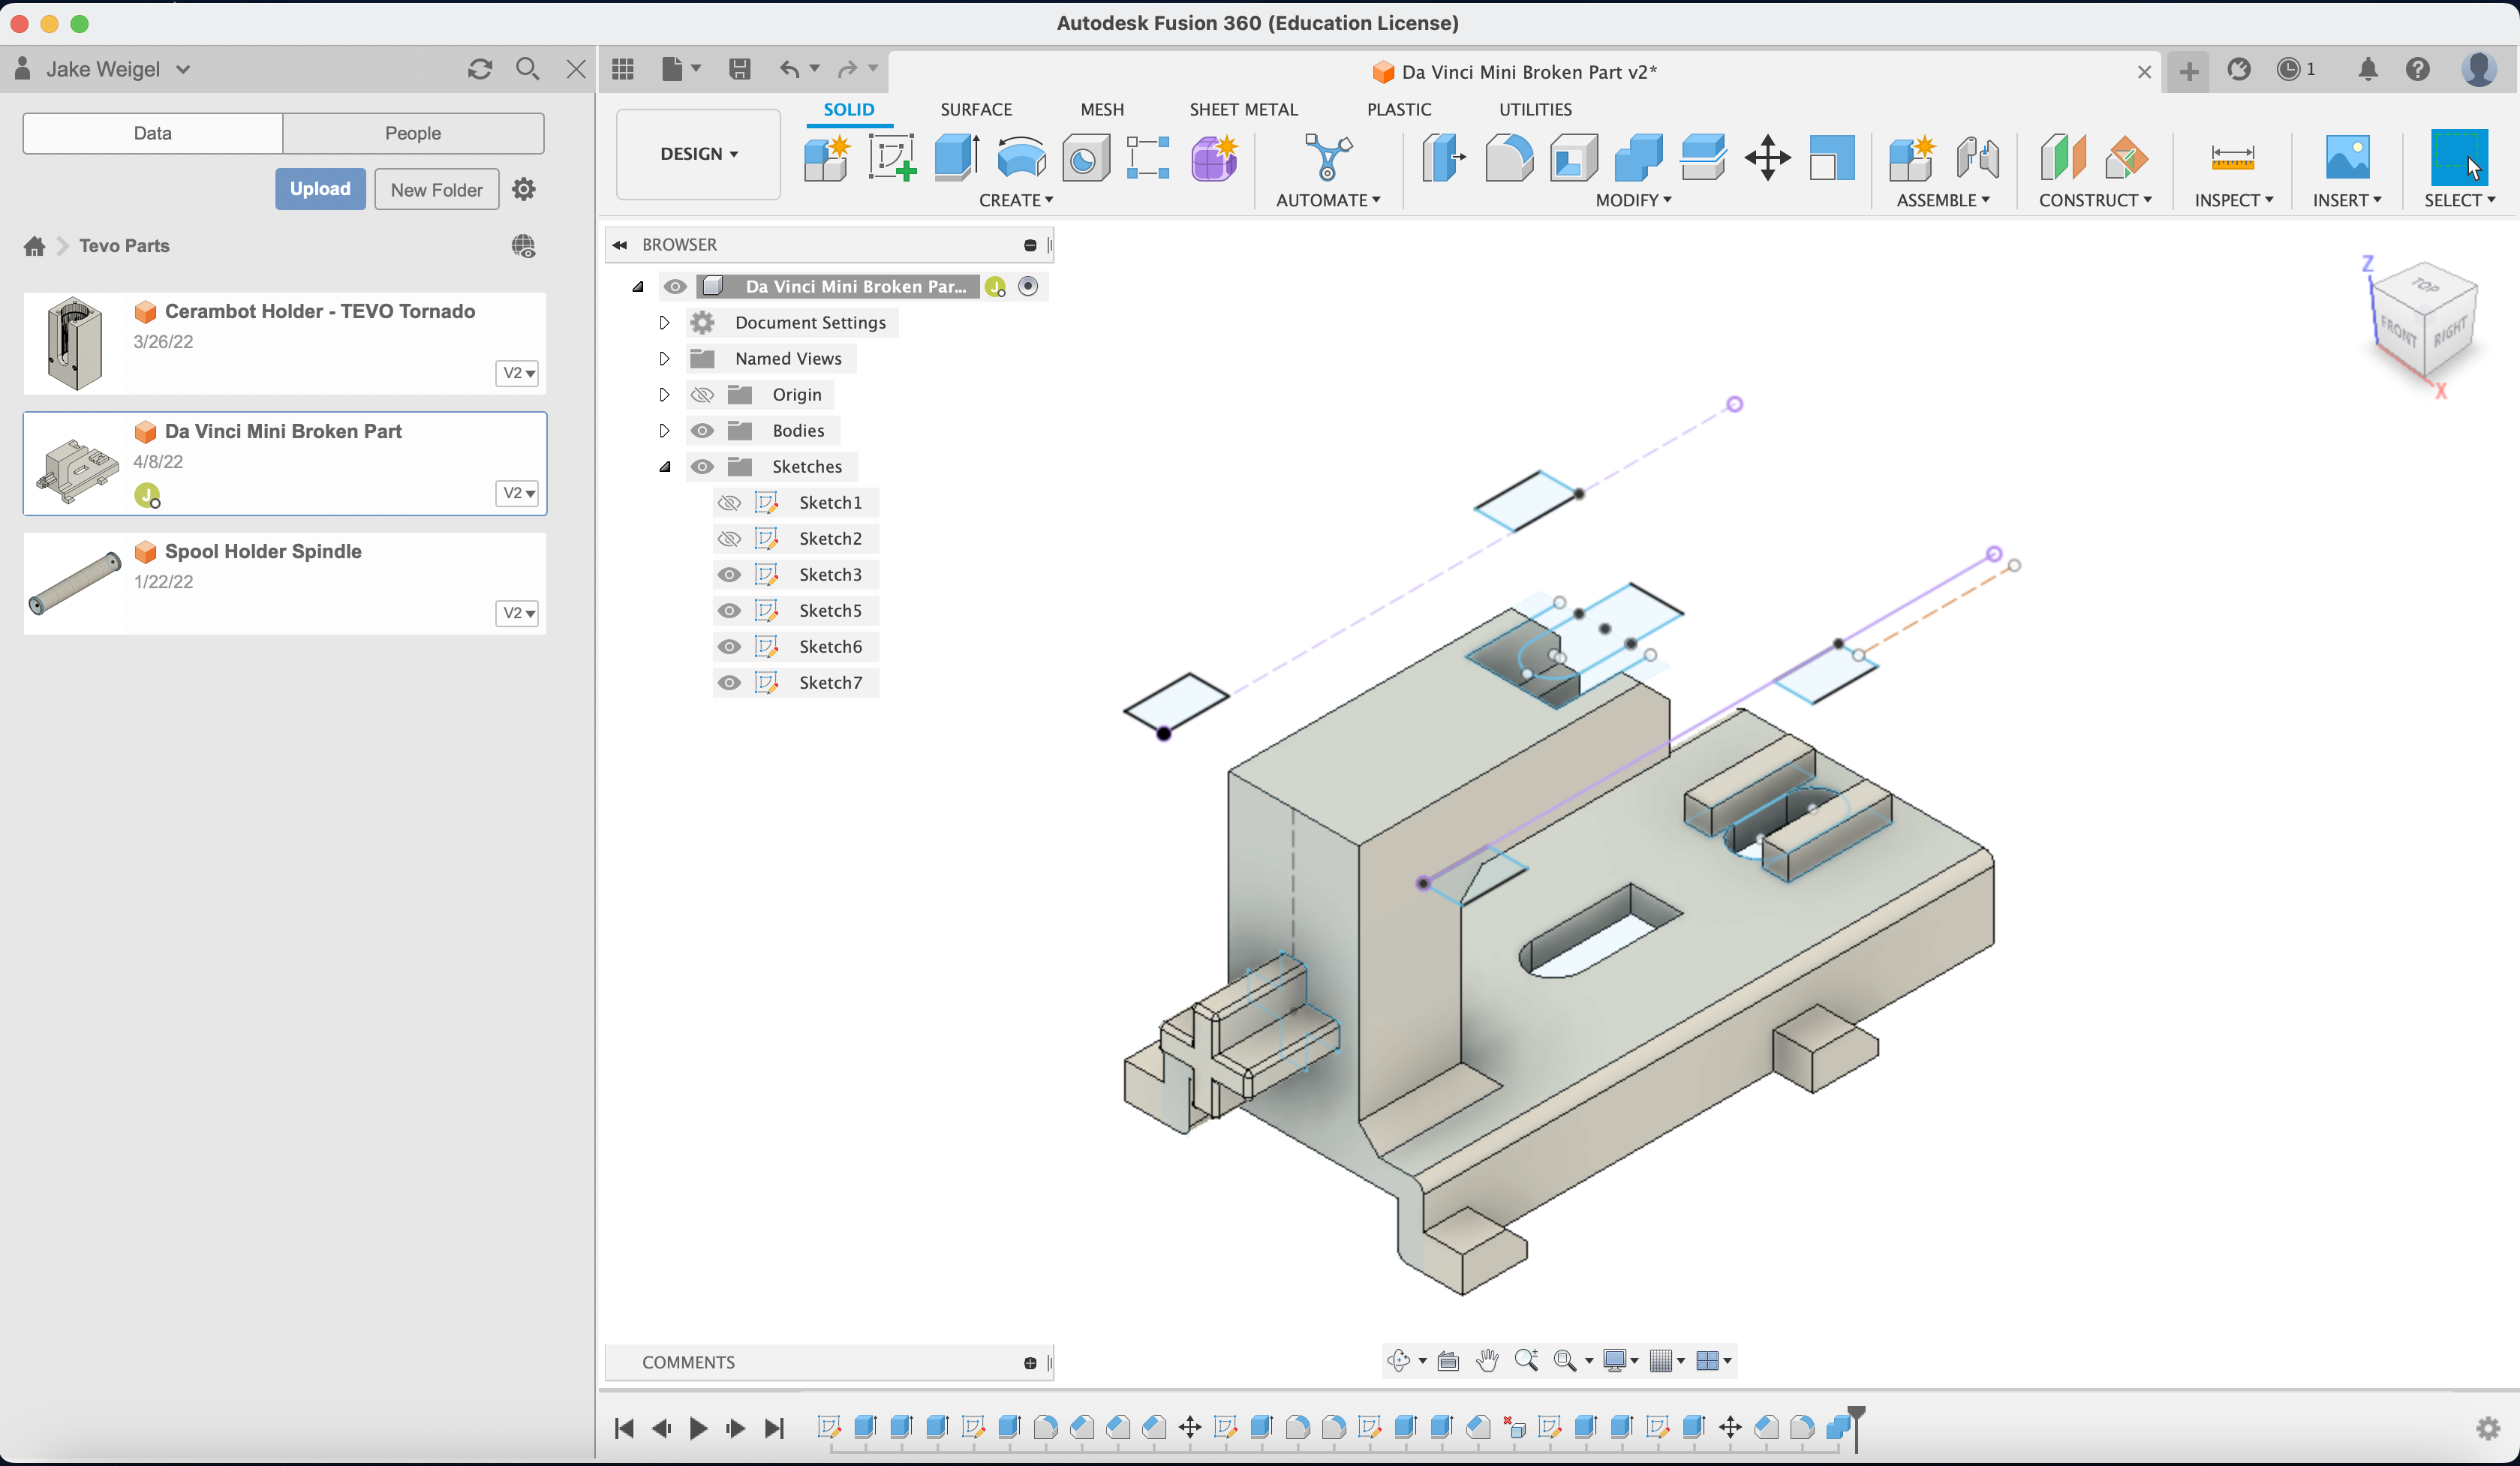The width and height of the screenshot is (2520, 1466).
Task: Click the Orbit navigation tool
Action: (x=1399, y=1360)
